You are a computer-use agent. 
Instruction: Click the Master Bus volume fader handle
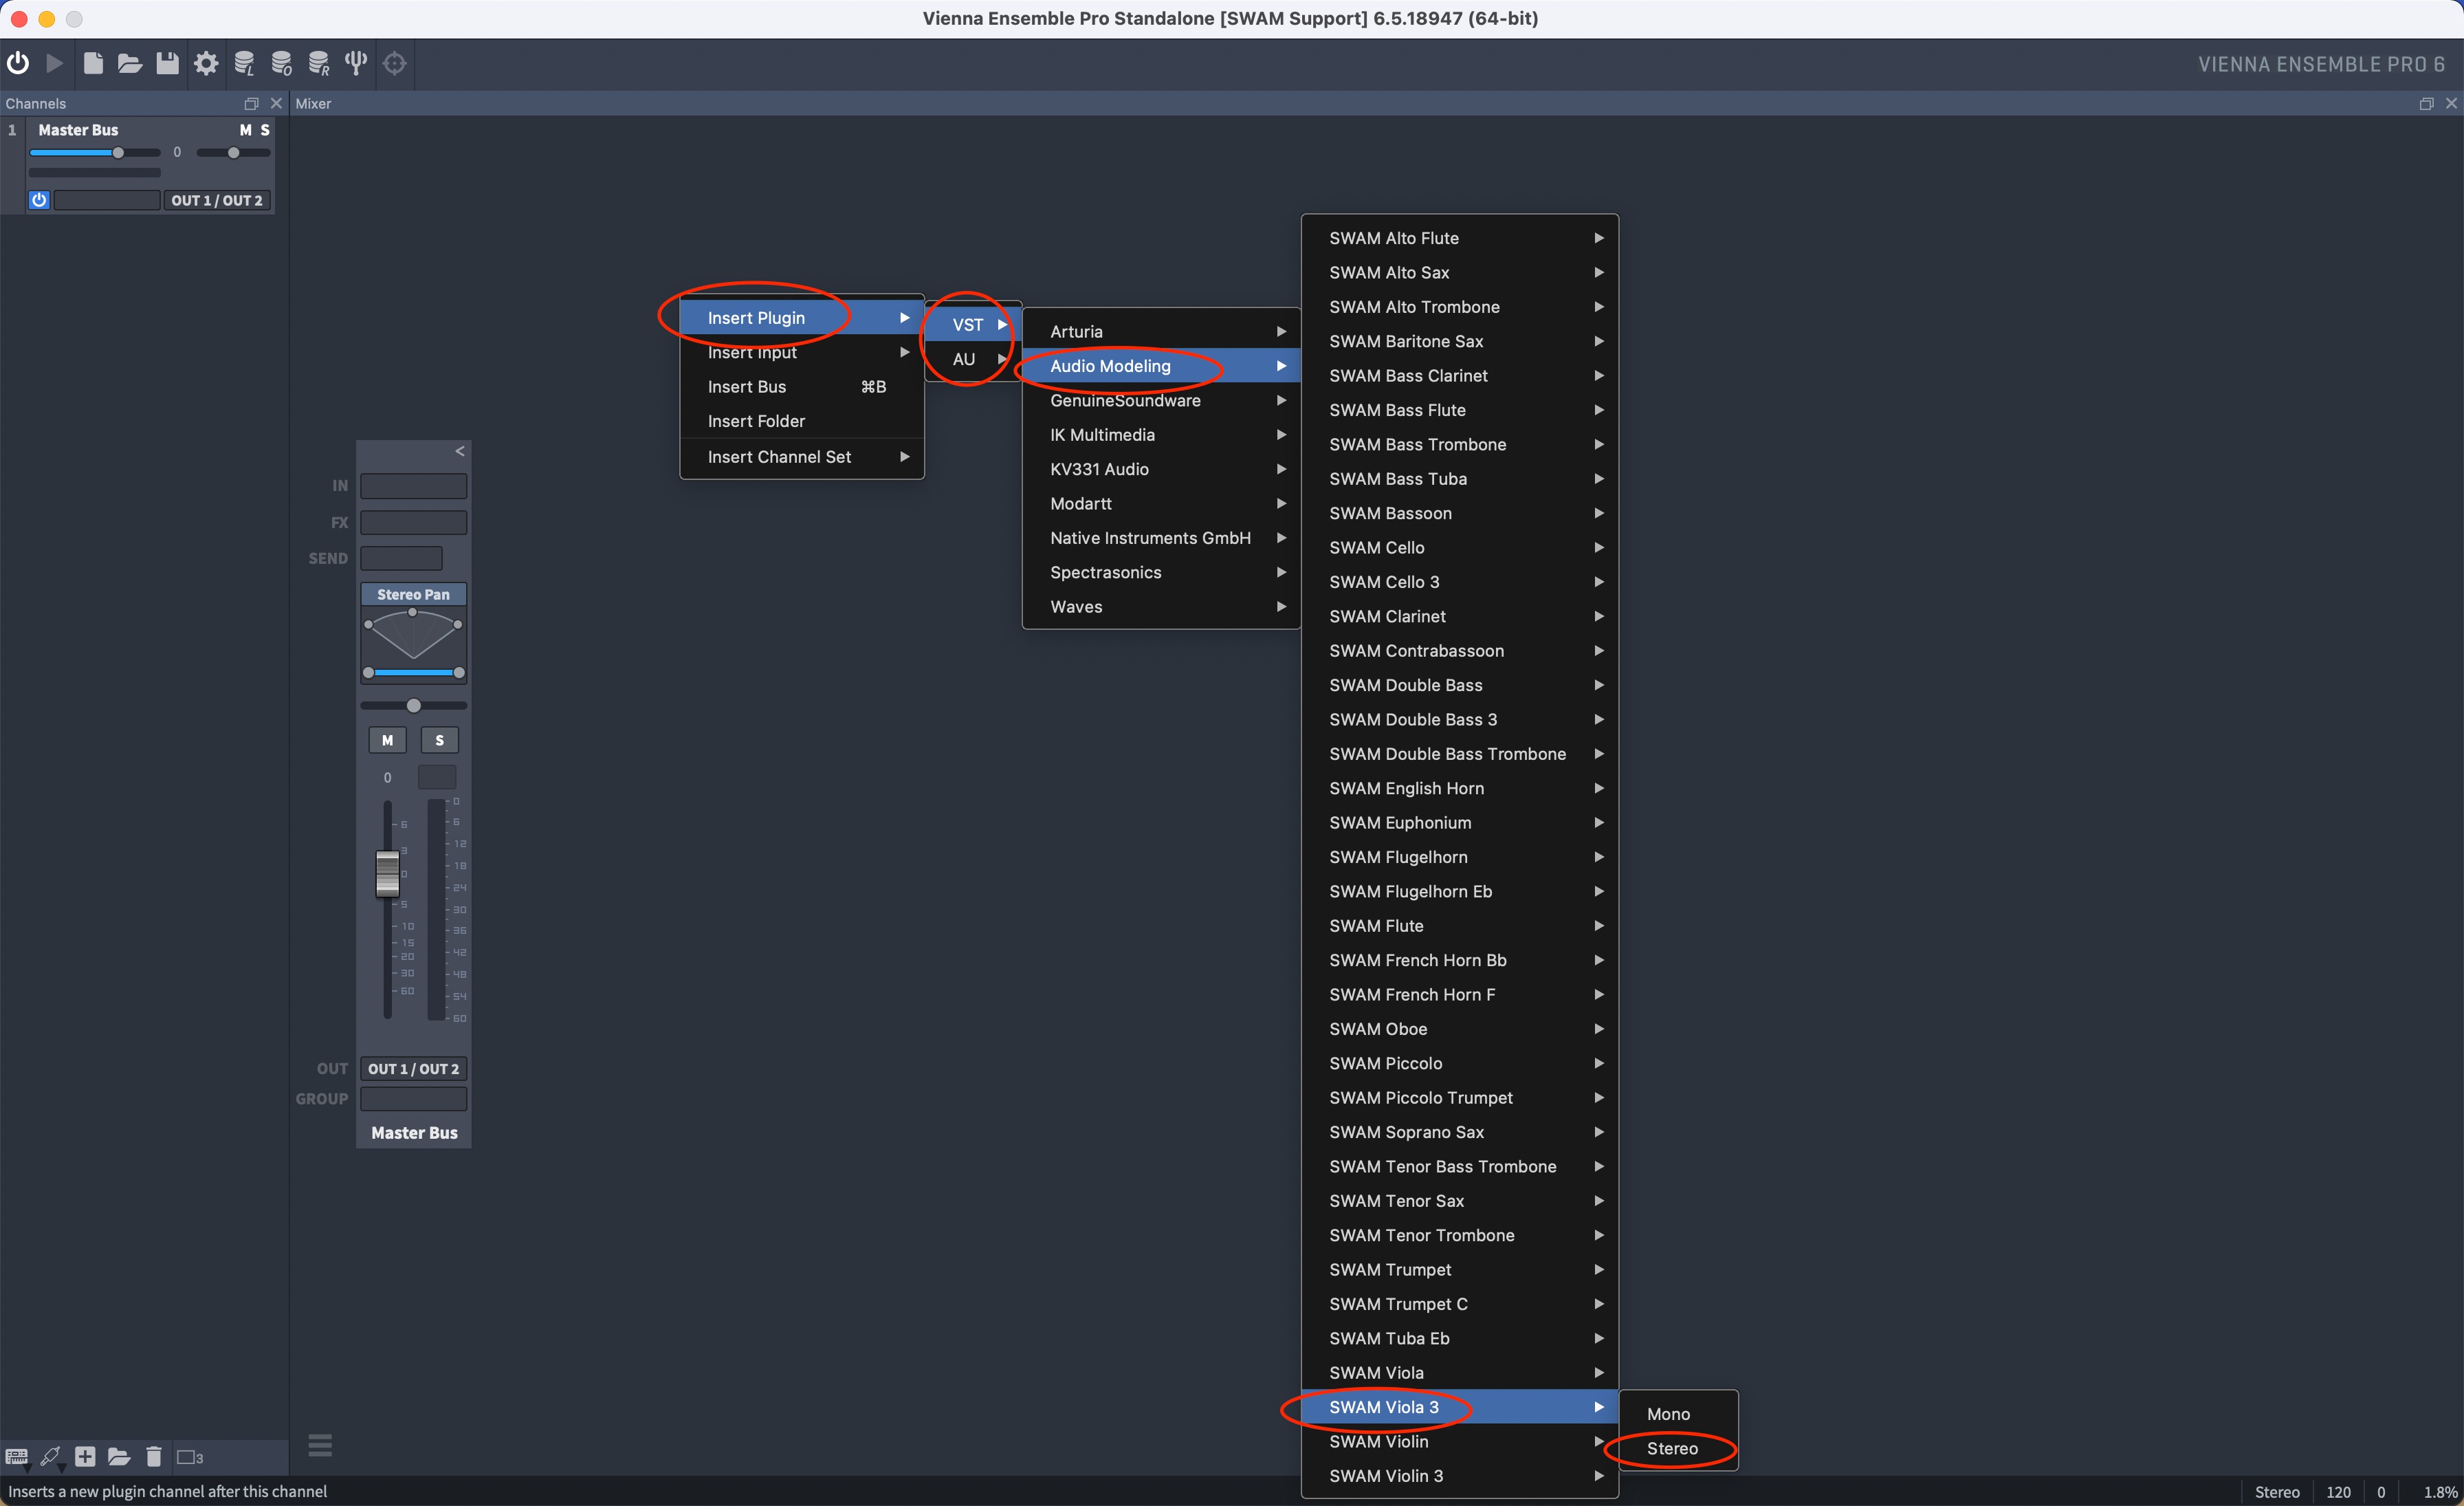tap(387, 874)
